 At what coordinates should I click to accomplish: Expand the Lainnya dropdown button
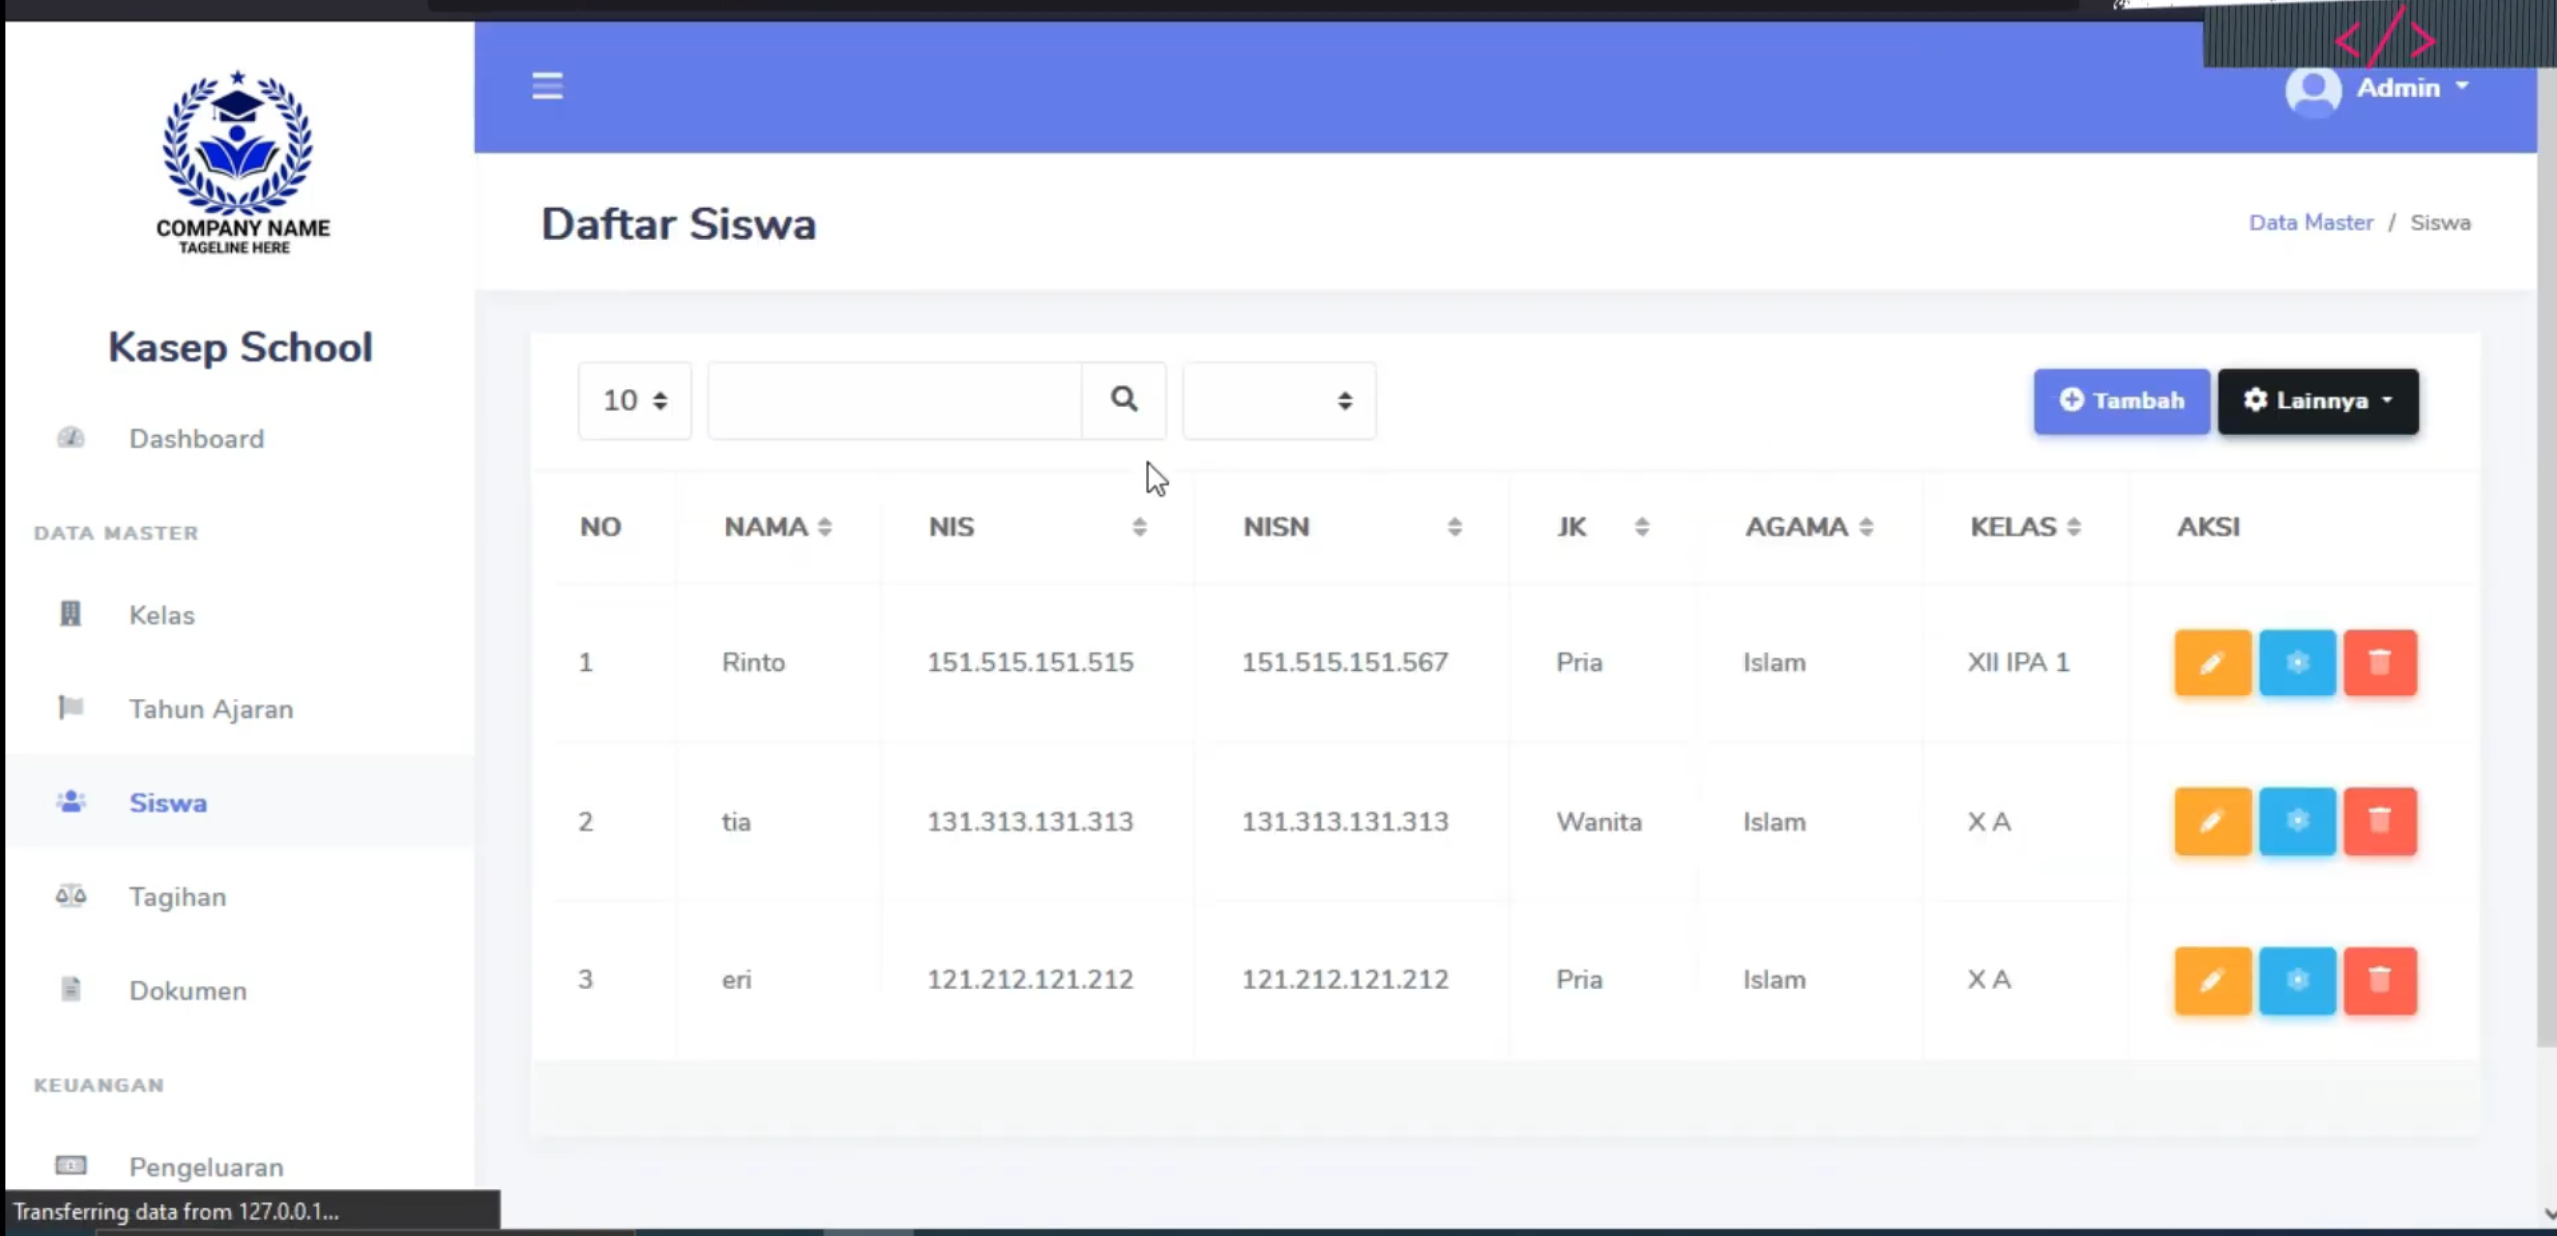[2318, 401]
